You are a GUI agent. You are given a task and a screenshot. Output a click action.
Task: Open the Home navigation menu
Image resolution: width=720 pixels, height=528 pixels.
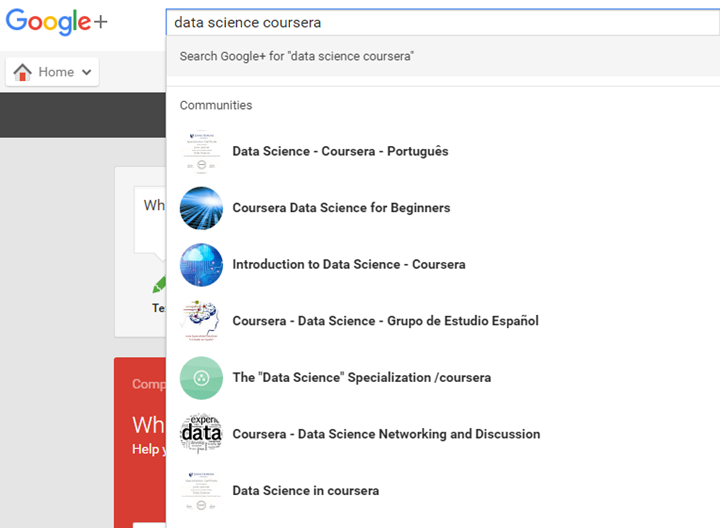click(52, 72)
